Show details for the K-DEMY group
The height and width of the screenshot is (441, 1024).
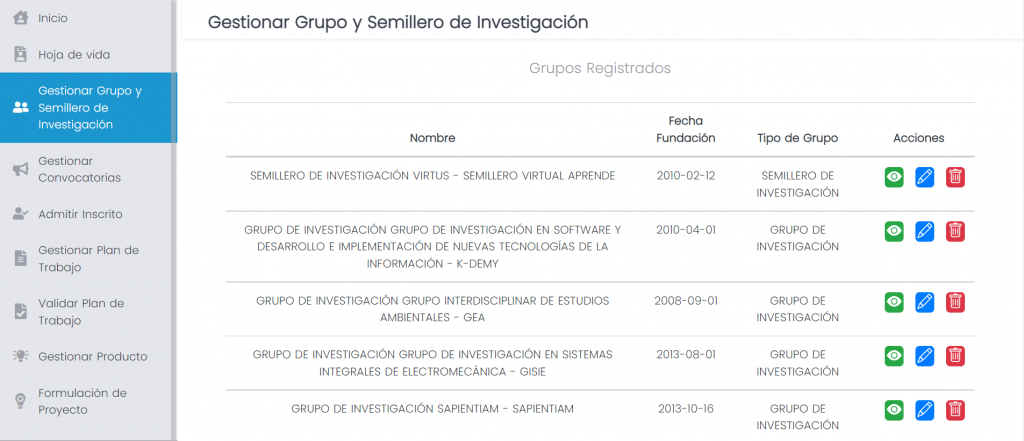coord(894,231)
